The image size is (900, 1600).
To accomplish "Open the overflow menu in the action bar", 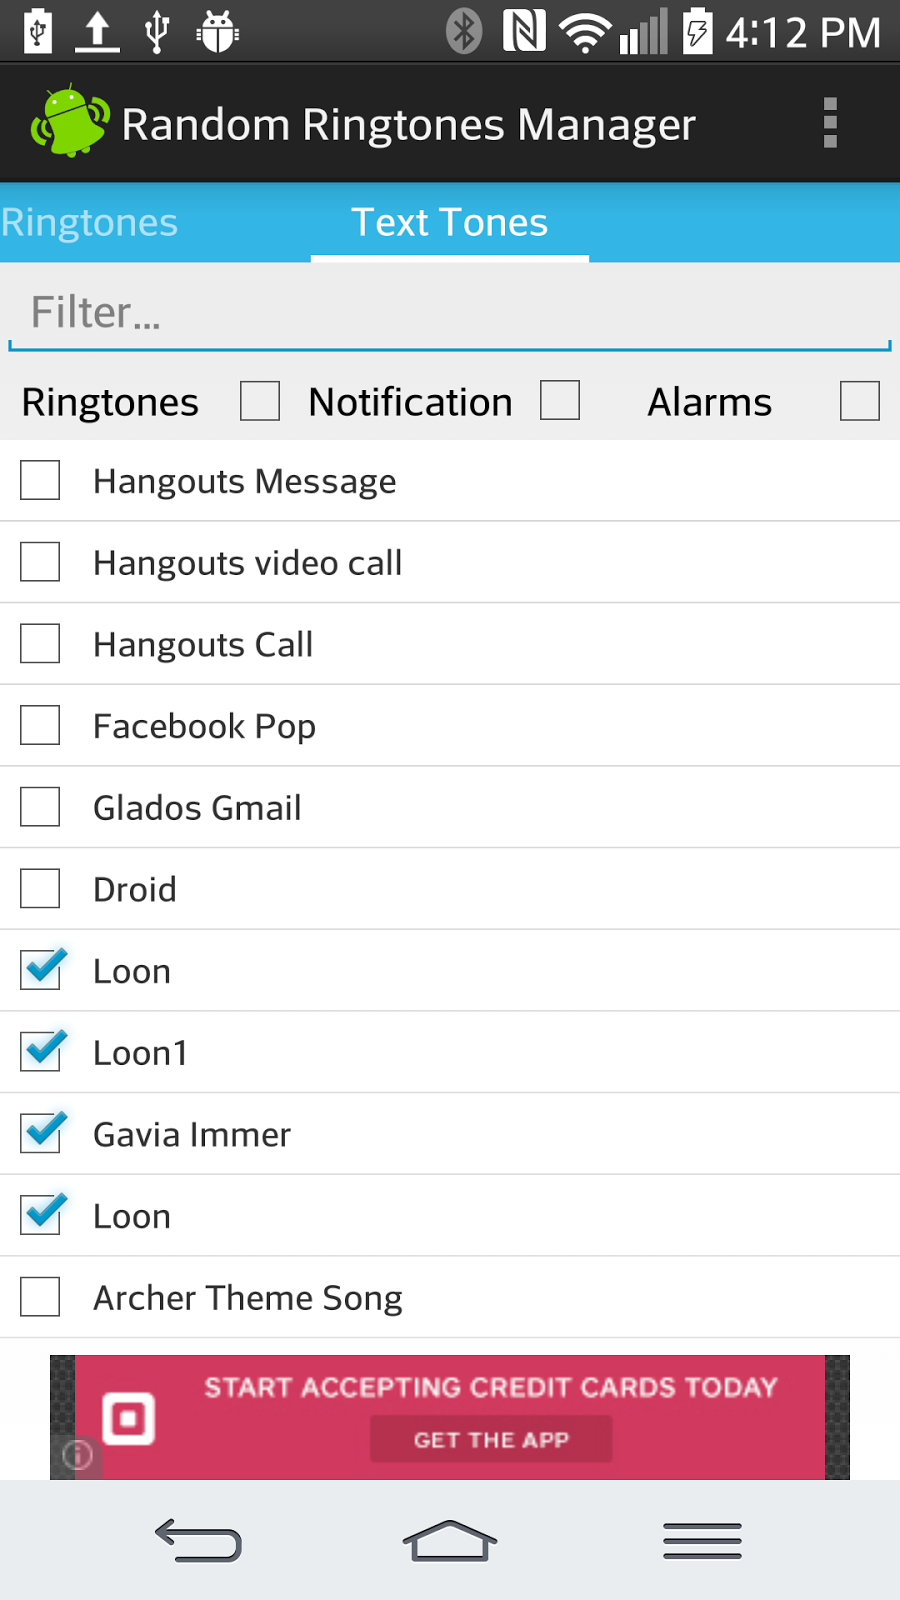I will (x=830, y=123).
